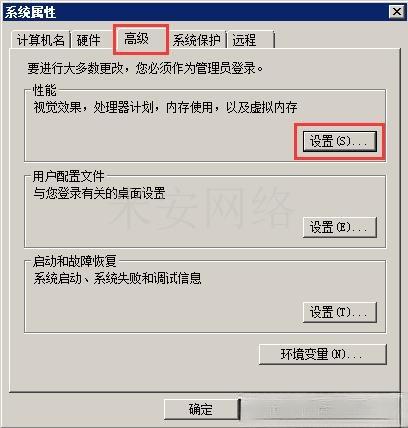Switch to the 远程 tab

click(250, 40)
